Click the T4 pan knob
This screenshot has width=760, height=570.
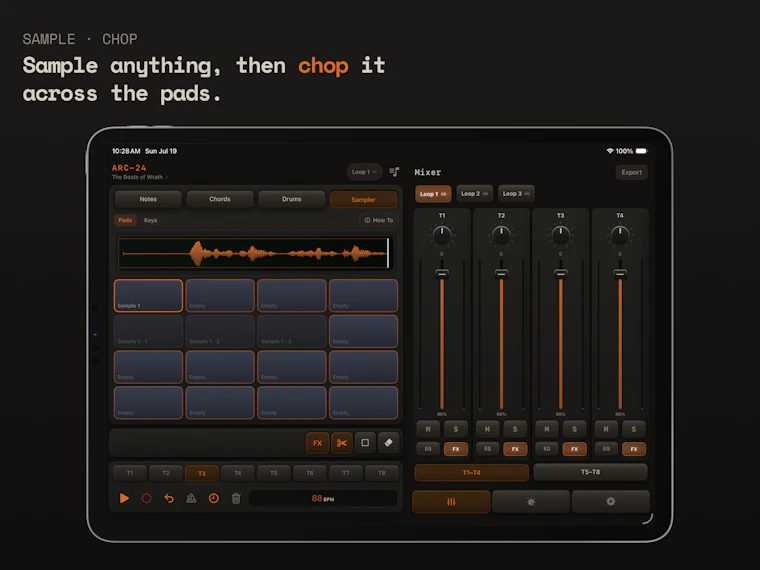click(x=620, y=235)
